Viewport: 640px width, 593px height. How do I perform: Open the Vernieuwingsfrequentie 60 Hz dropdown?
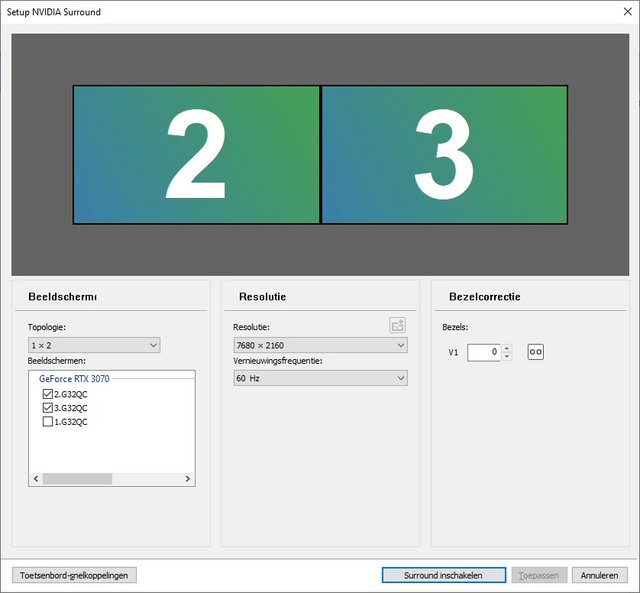click(320, 378)
